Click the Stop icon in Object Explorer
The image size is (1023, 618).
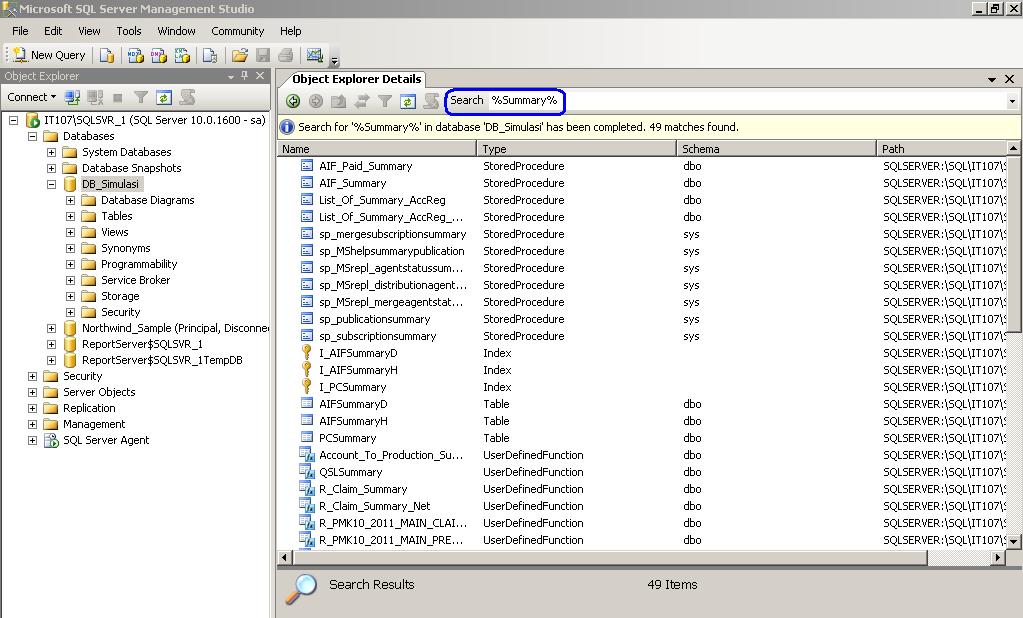coord(118,98)
